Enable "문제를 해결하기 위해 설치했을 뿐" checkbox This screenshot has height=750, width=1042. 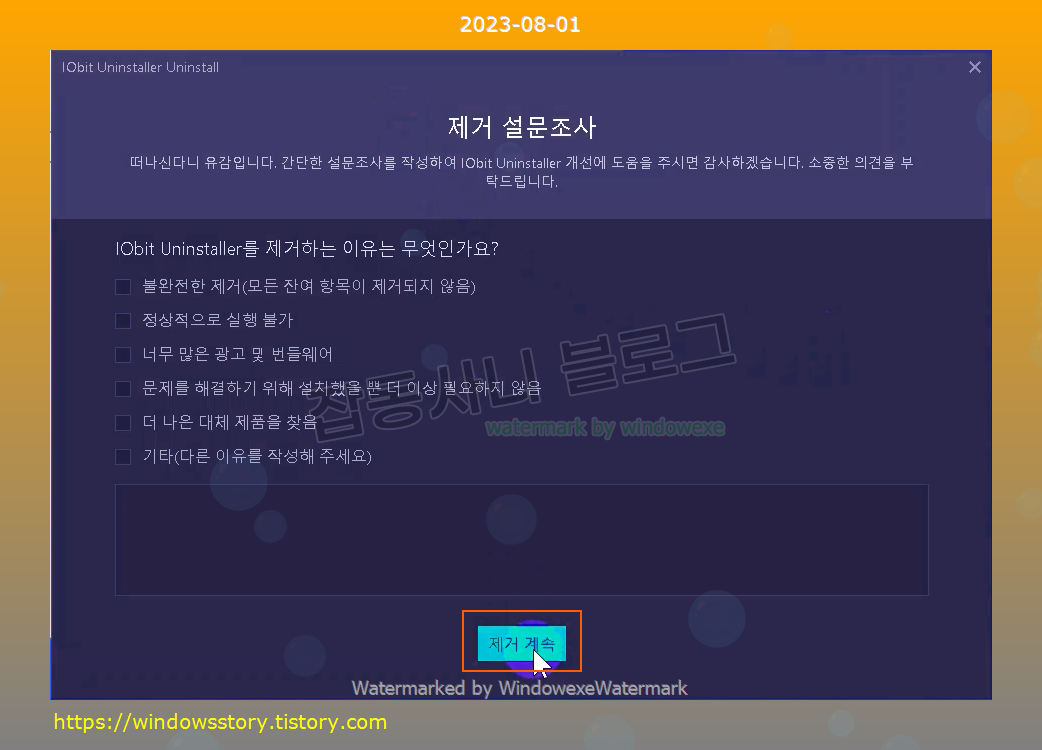coord(123,389)
